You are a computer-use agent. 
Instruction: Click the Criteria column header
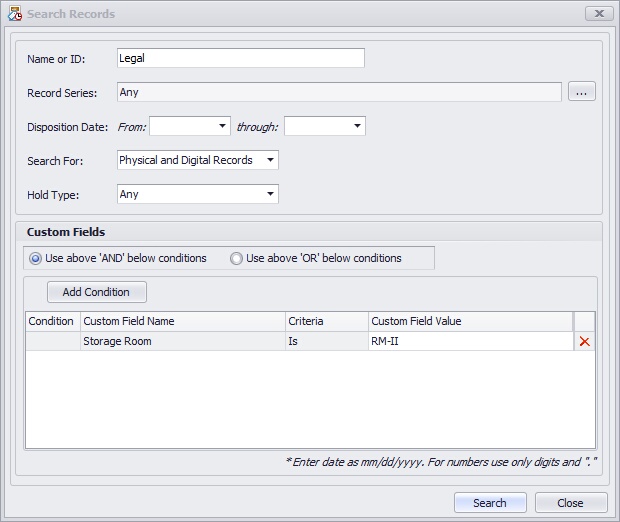(x=325, y=321)
